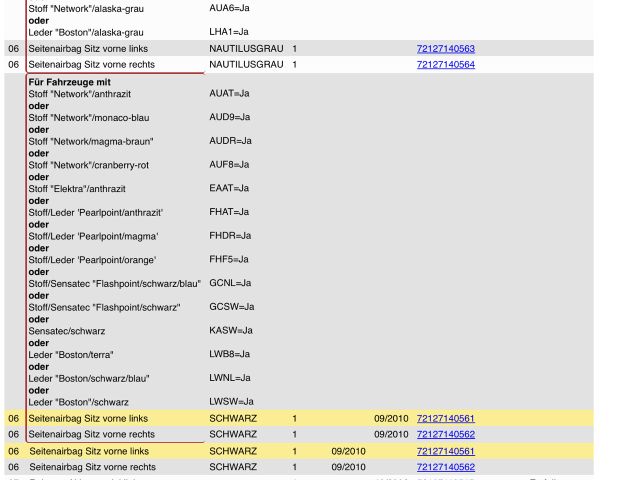Select the 'Für Fahrzeuge mit' heading
Viewport: 640px width, 480px height.
[75, 81]
